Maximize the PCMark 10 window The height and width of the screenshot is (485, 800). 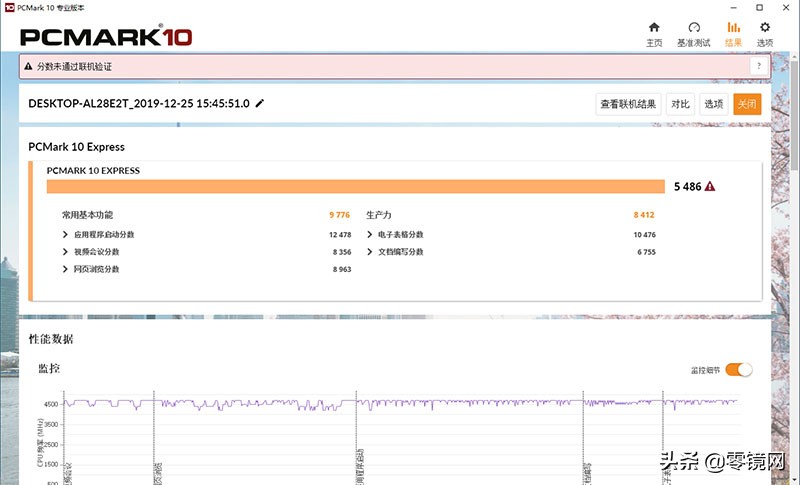coord(759,8)
